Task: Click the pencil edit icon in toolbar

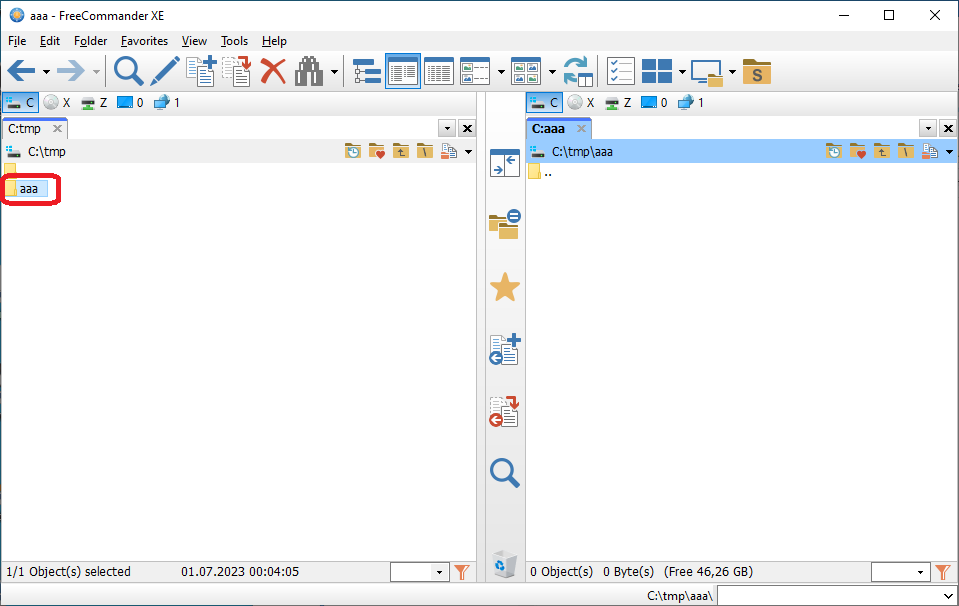Action: (165, 71)
